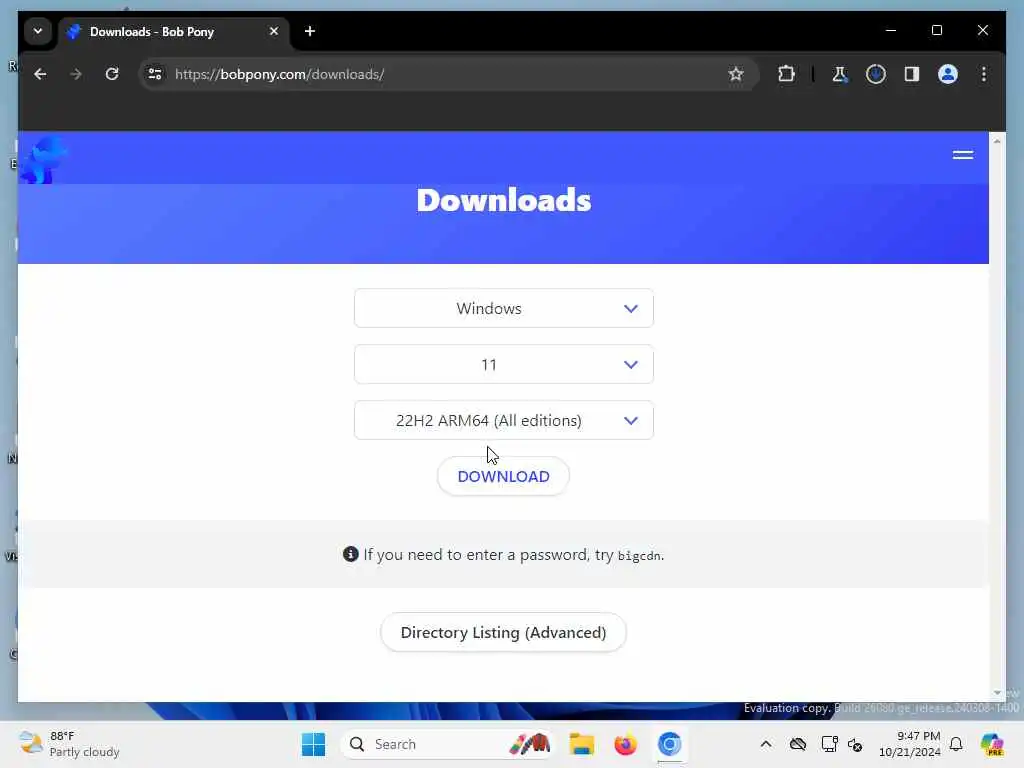Launch Firefox from the taskbar
1024x768 pixels.
[626, 744]
